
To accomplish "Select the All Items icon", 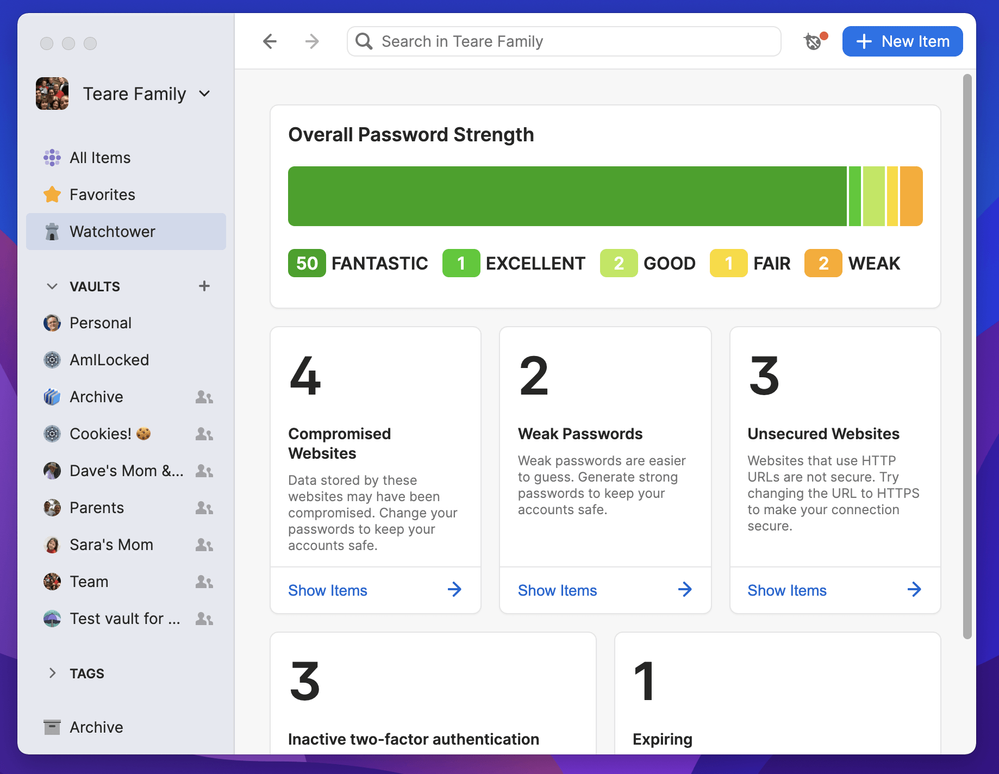I will point(52,158).
